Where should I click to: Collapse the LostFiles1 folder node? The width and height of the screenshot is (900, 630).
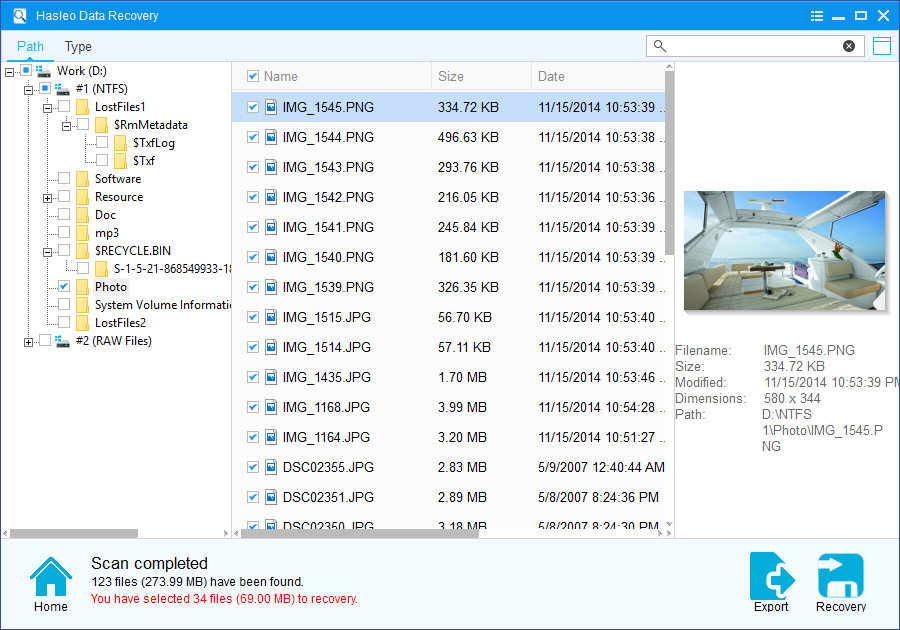click(x=47, y=108)
